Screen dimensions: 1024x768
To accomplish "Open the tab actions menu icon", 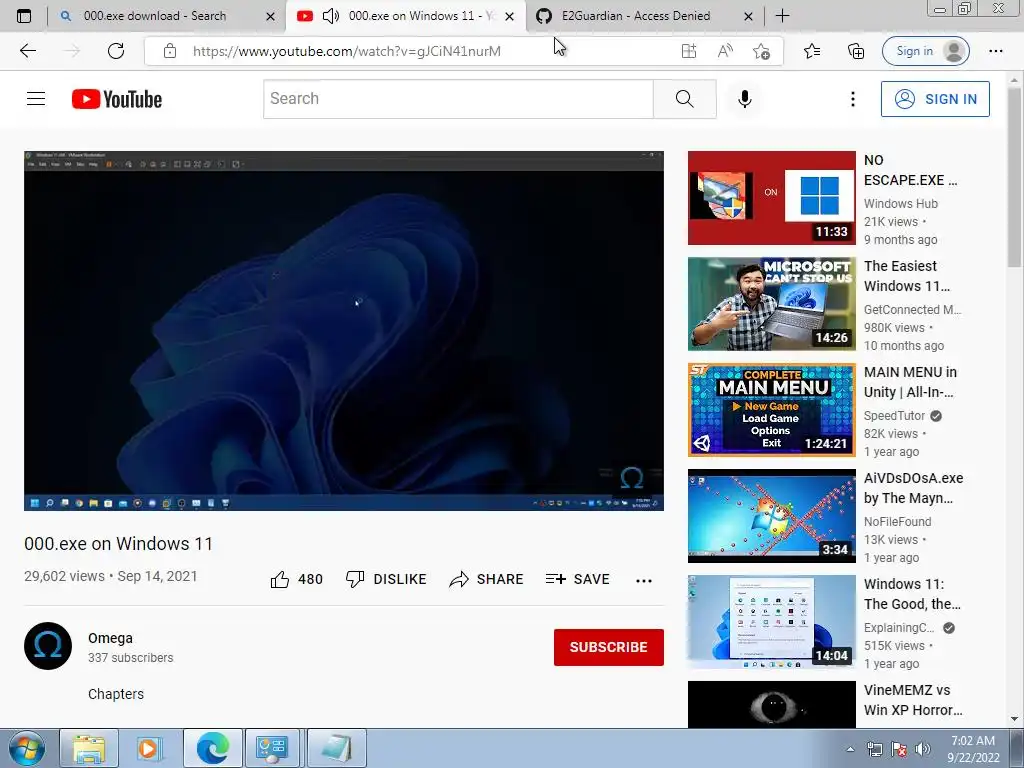I will point(24,16).
